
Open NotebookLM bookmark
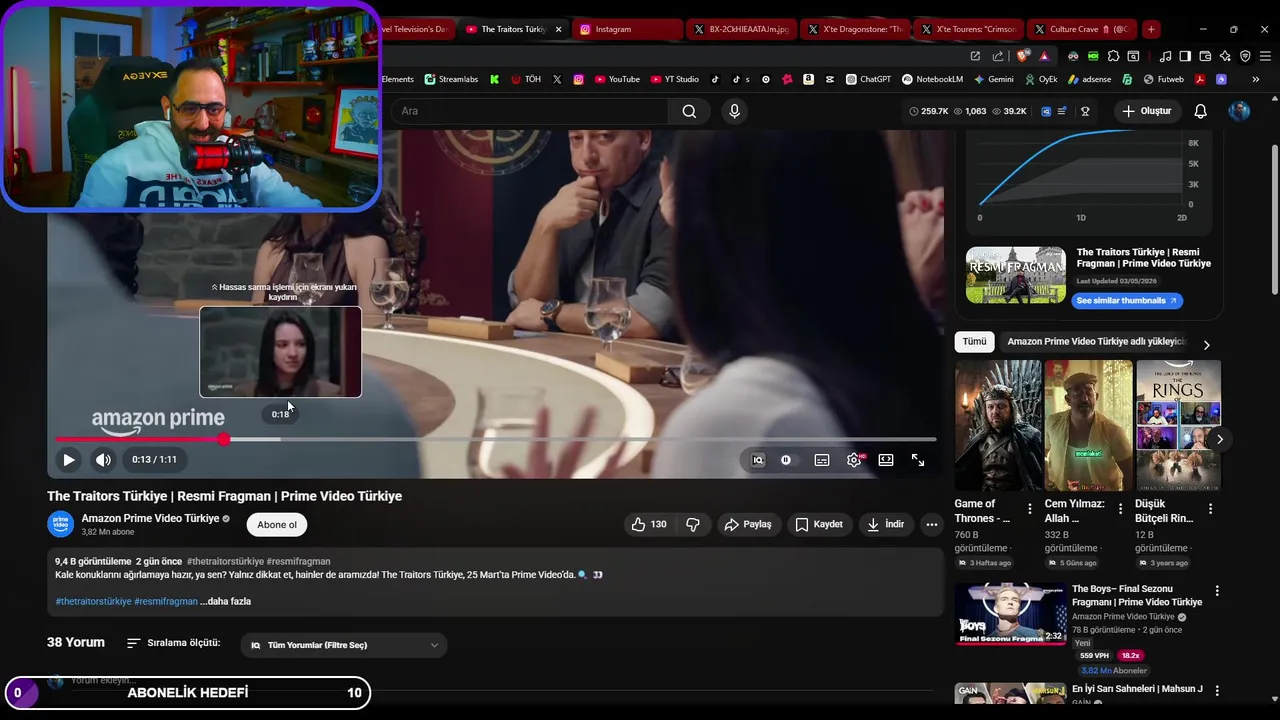932,79
